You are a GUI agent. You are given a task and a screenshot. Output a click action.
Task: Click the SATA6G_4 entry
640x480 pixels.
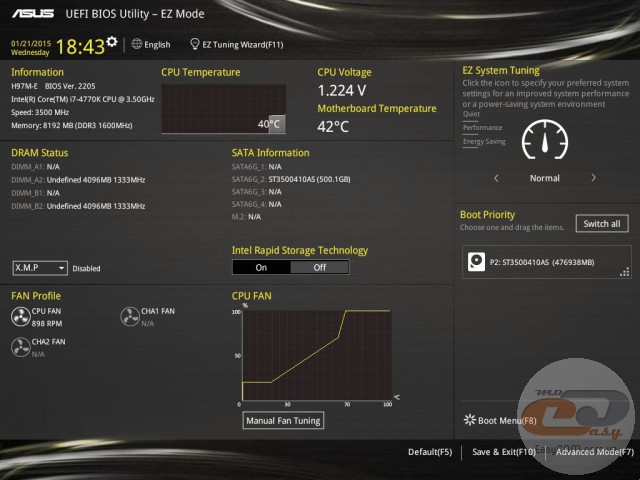click(x=257, y=204)
